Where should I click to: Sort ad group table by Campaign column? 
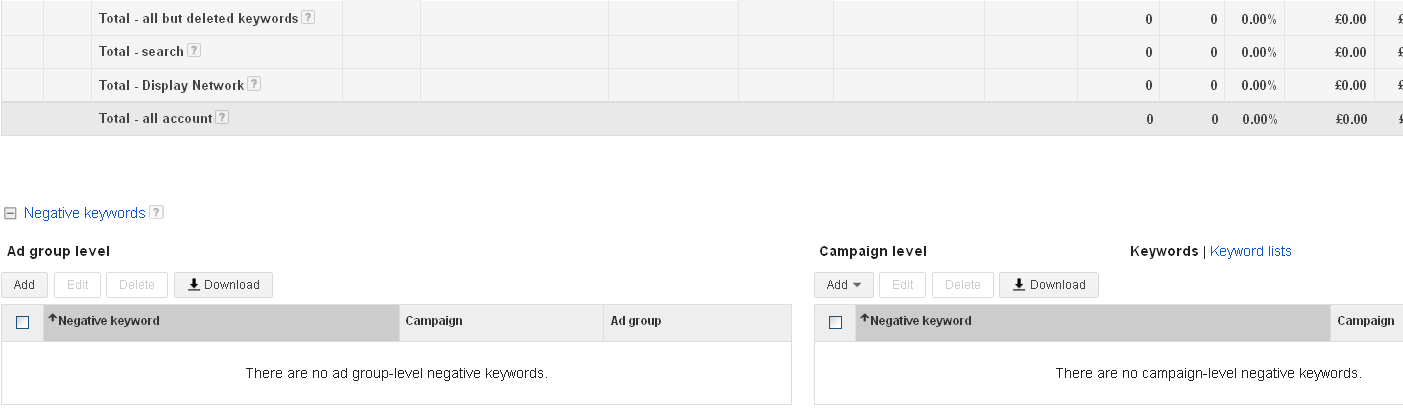click(433, 321)
